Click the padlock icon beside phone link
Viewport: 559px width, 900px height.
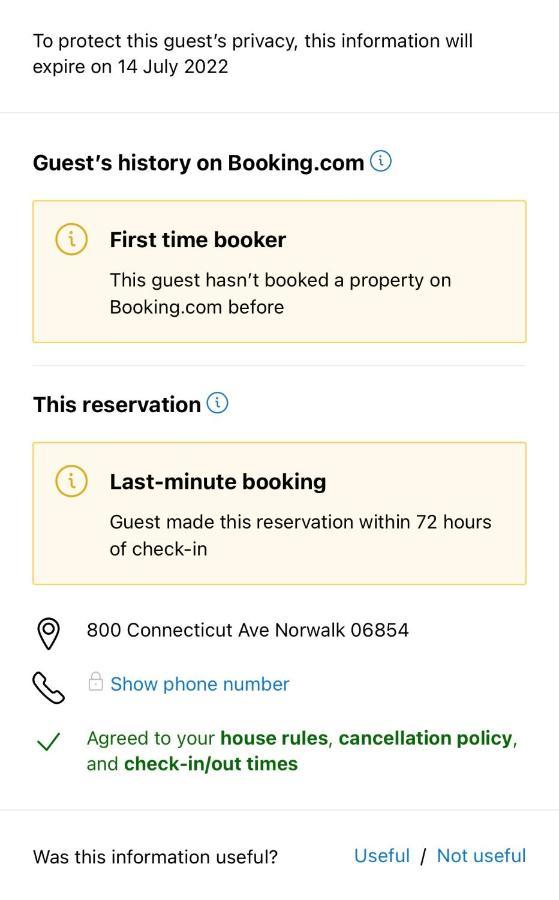[x=95, y=681]
